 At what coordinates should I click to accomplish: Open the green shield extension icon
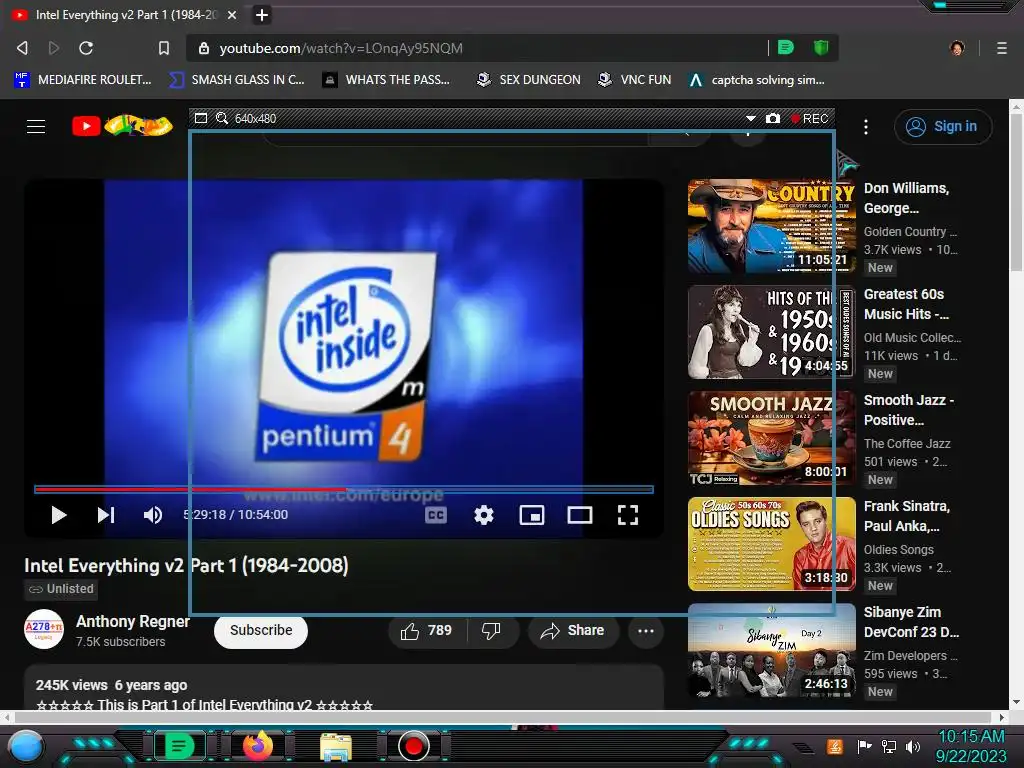pyautogui.click(x=821, y=47)
